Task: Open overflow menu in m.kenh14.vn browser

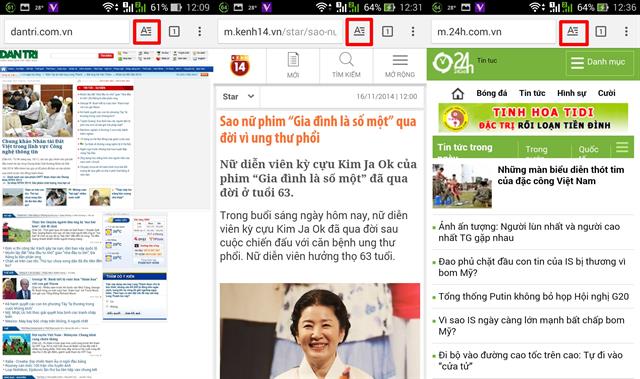Action: 413,31
